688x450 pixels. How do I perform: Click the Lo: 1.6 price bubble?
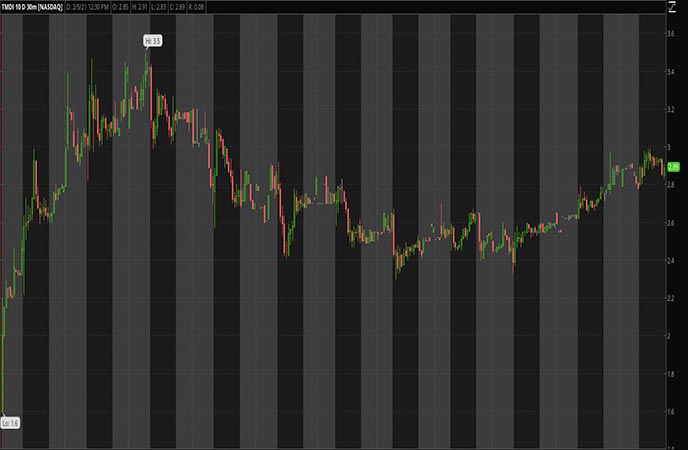10,423
